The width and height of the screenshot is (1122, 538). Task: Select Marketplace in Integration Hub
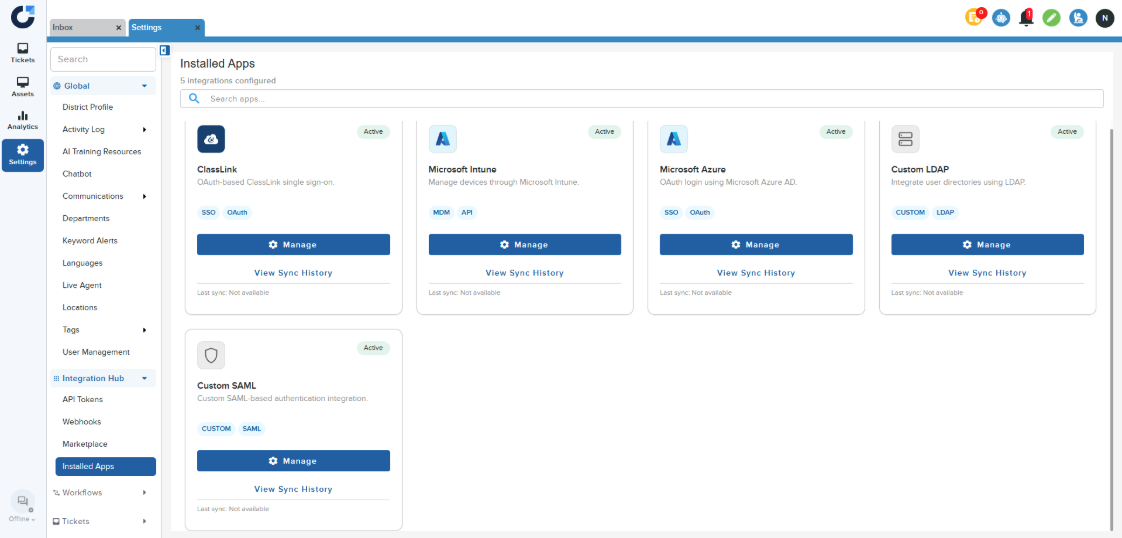(85, 444)
